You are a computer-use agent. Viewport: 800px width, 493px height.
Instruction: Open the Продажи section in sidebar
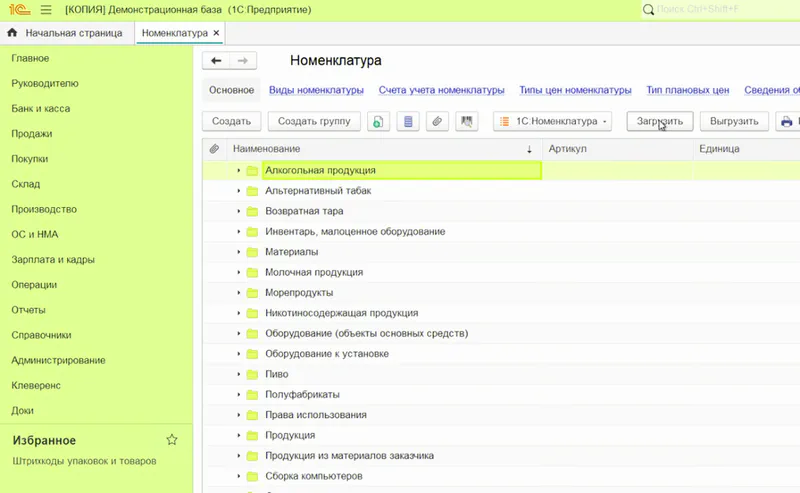pos(32,133)
